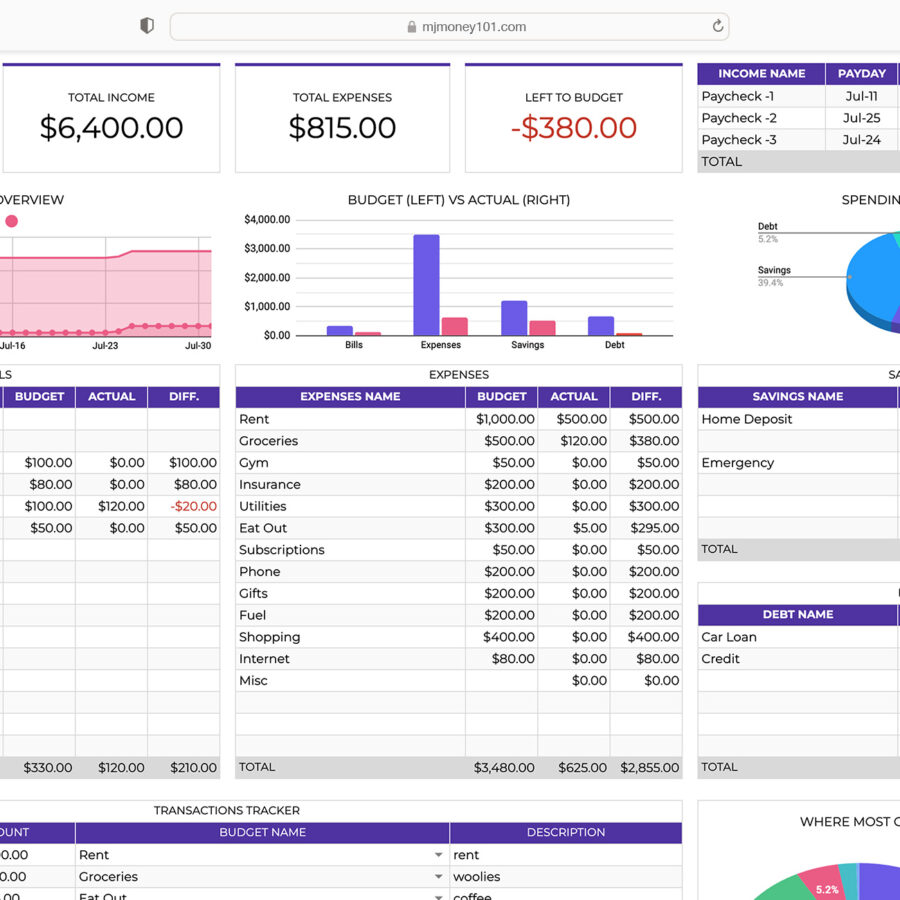Click the purple Expenses budget bar

tap(426, 285)
